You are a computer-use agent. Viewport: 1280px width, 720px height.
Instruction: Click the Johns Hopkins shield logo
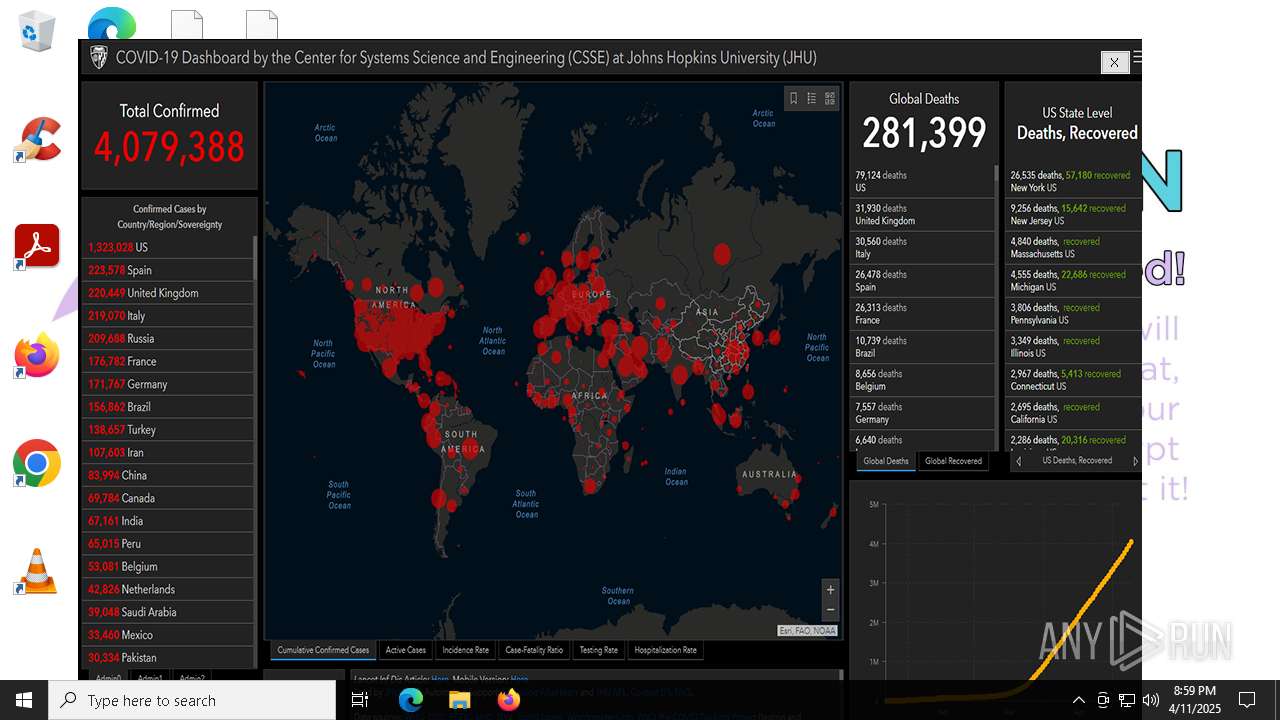pos(99,58)
